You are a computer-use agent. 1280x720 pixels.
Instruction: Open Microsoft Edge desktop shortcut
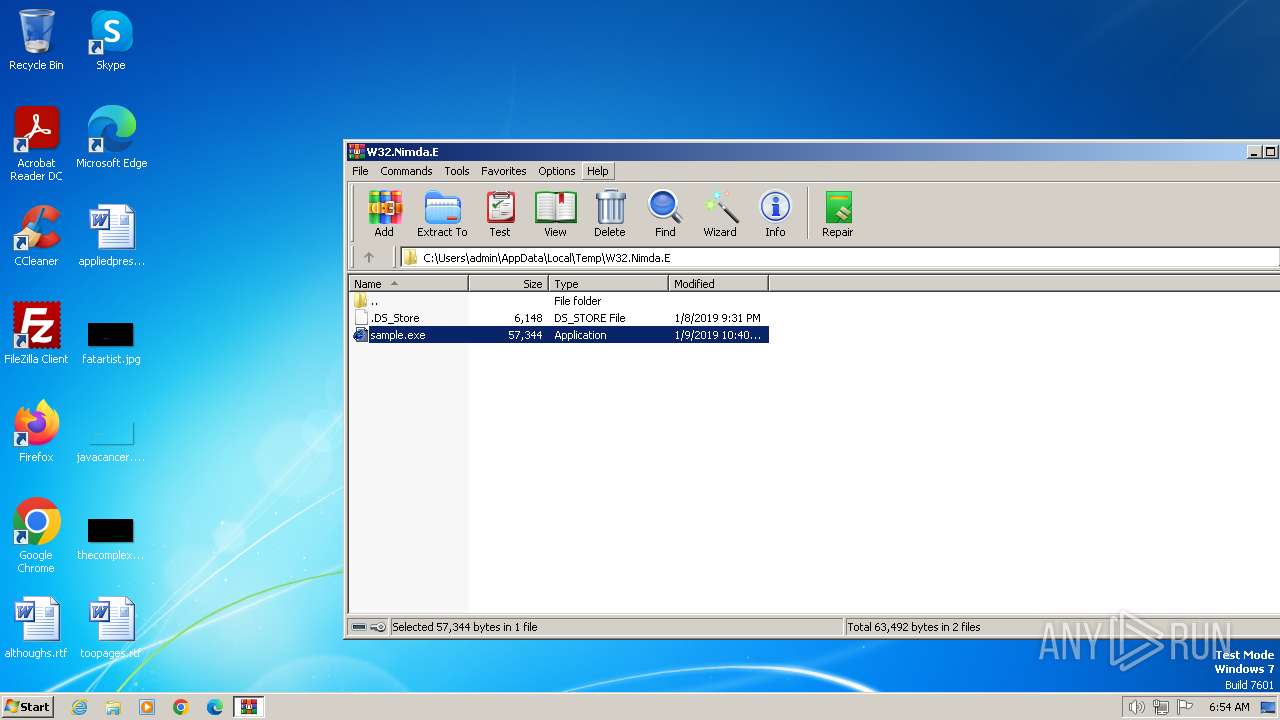(x=111, y=138)
